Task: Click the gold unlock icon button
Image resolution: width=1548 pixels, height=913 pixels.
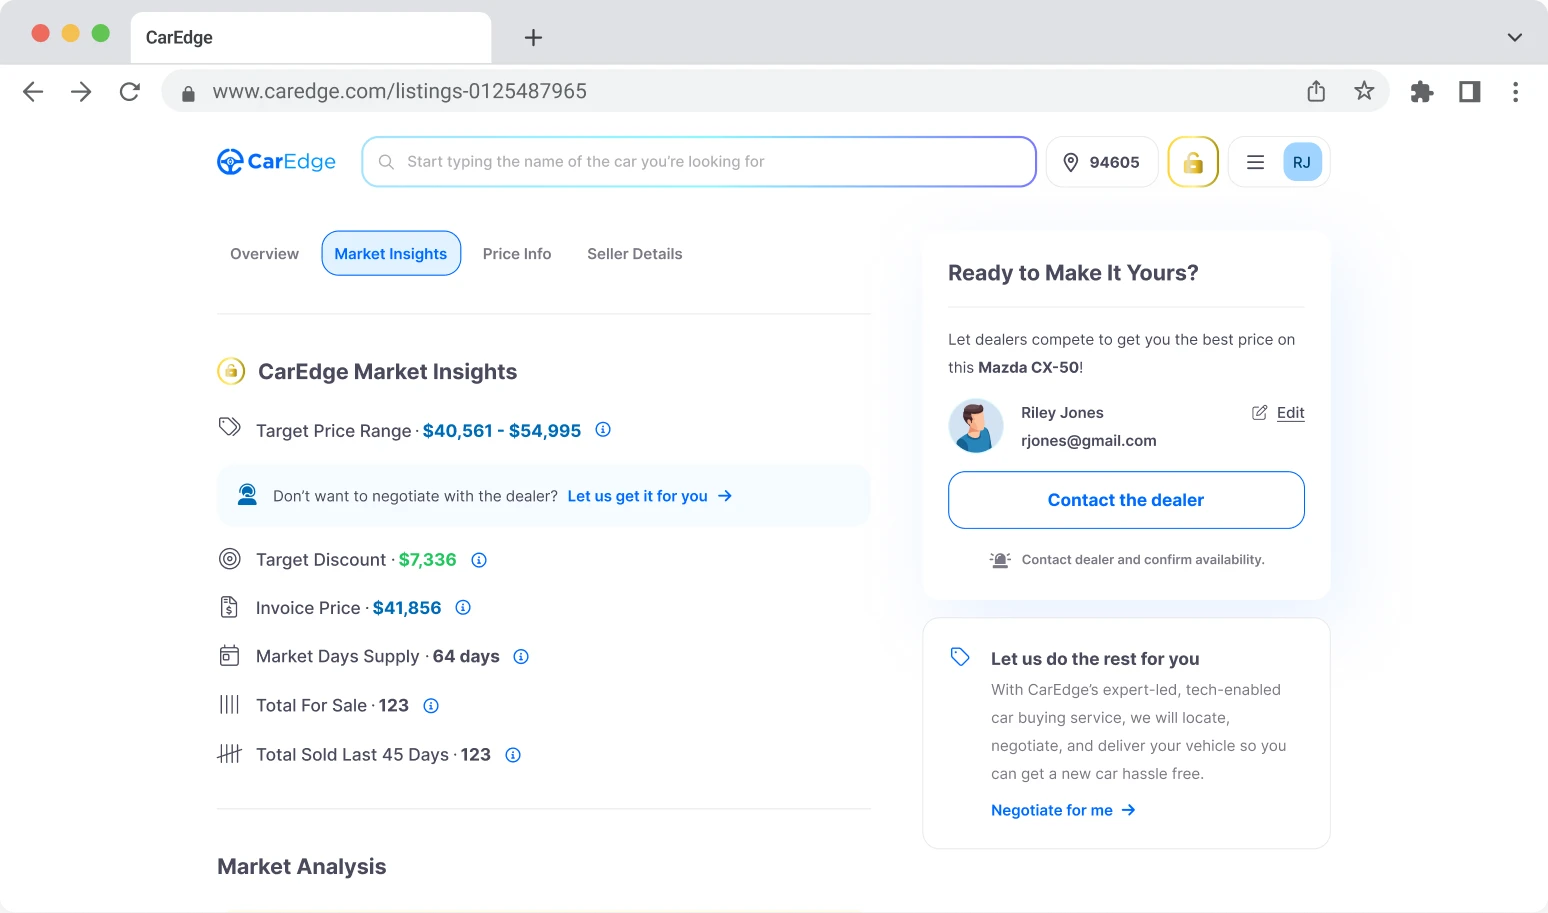Action: (x=1193, y=162)
